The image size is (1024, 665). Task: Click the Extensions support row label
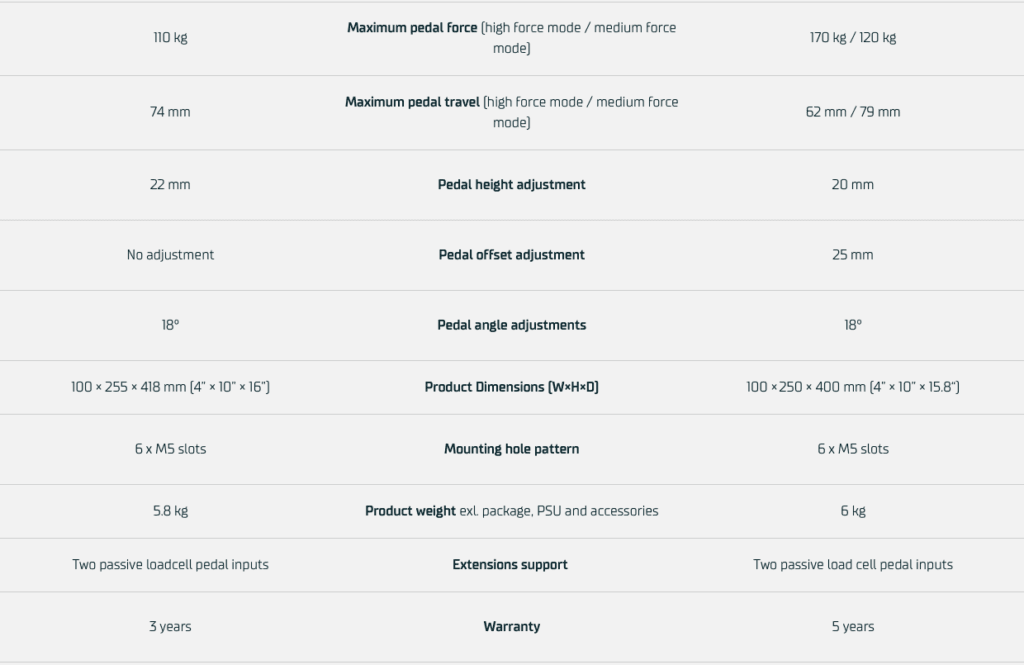pos(509,565)
